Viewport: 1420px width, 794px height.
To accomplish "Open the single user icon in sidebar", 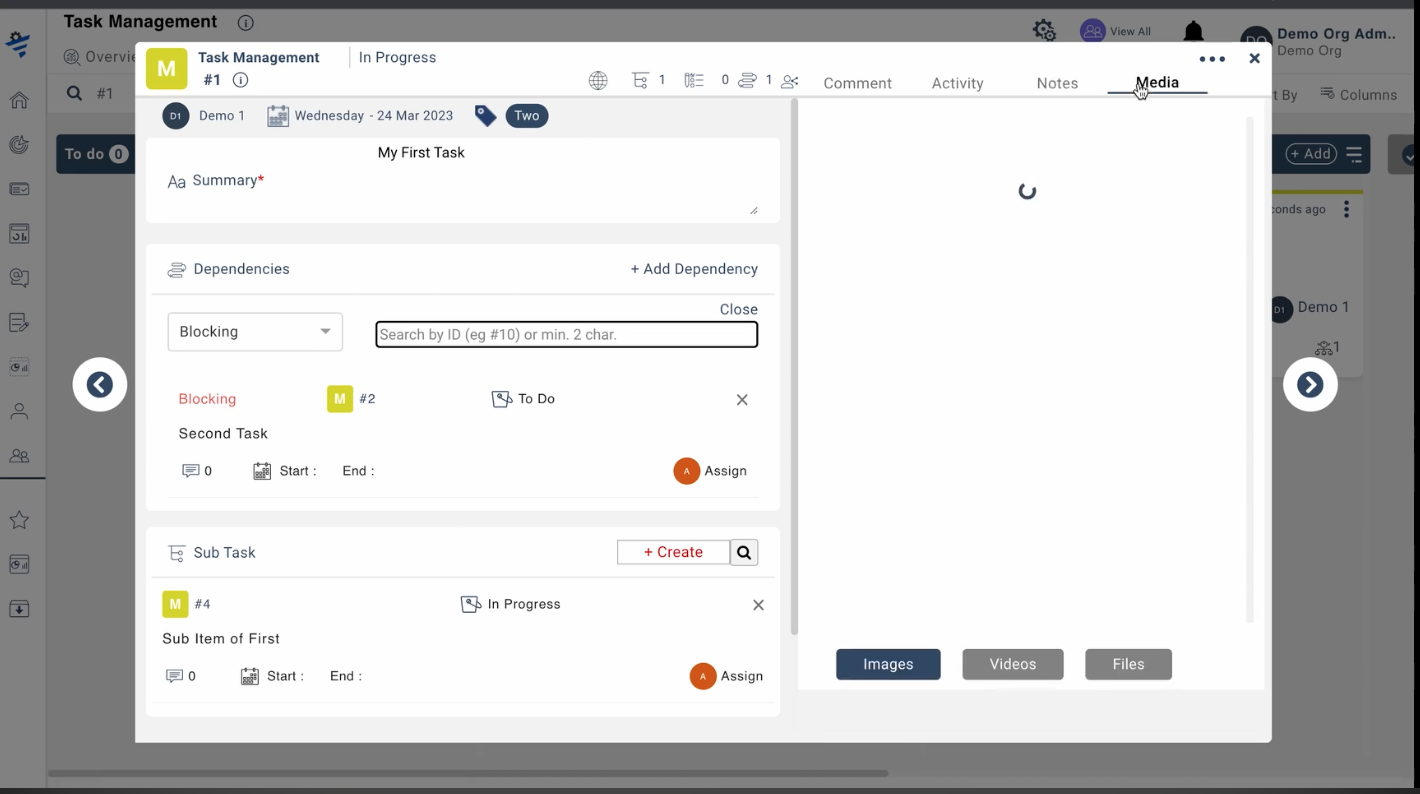I will pos(19,411).
